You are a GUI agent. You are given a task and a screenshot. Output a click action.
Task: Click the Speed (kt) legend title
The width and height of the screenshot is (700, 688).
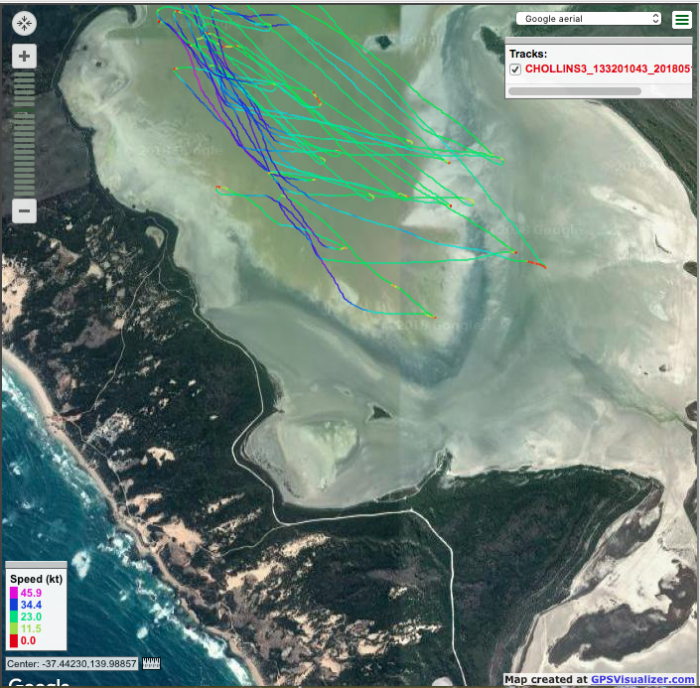click(x=36, y=579)
